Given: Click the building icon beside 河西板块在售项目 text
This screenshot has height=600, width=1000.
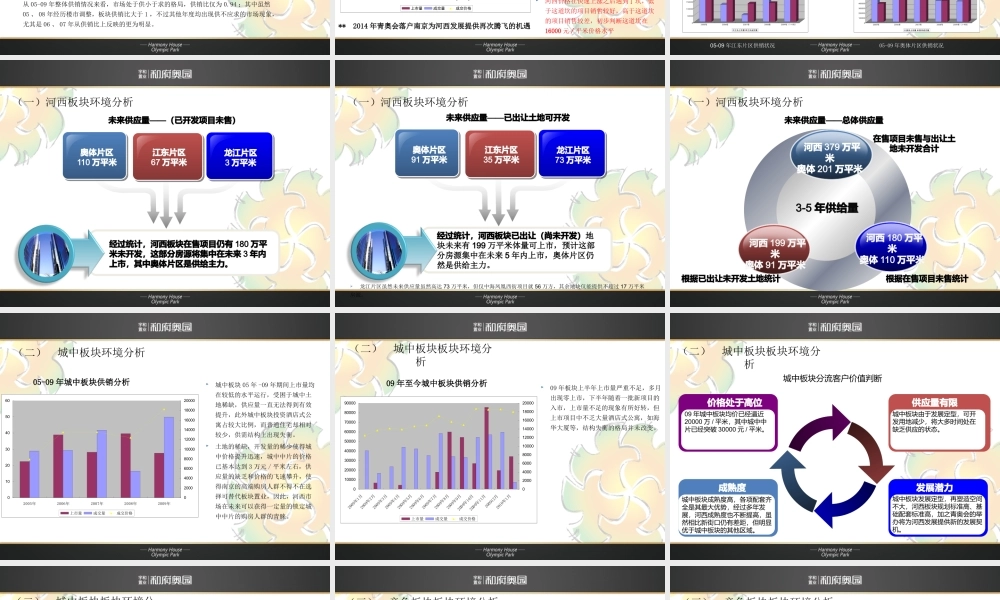Looking at the screenshot, I should (x=45, y=253).
